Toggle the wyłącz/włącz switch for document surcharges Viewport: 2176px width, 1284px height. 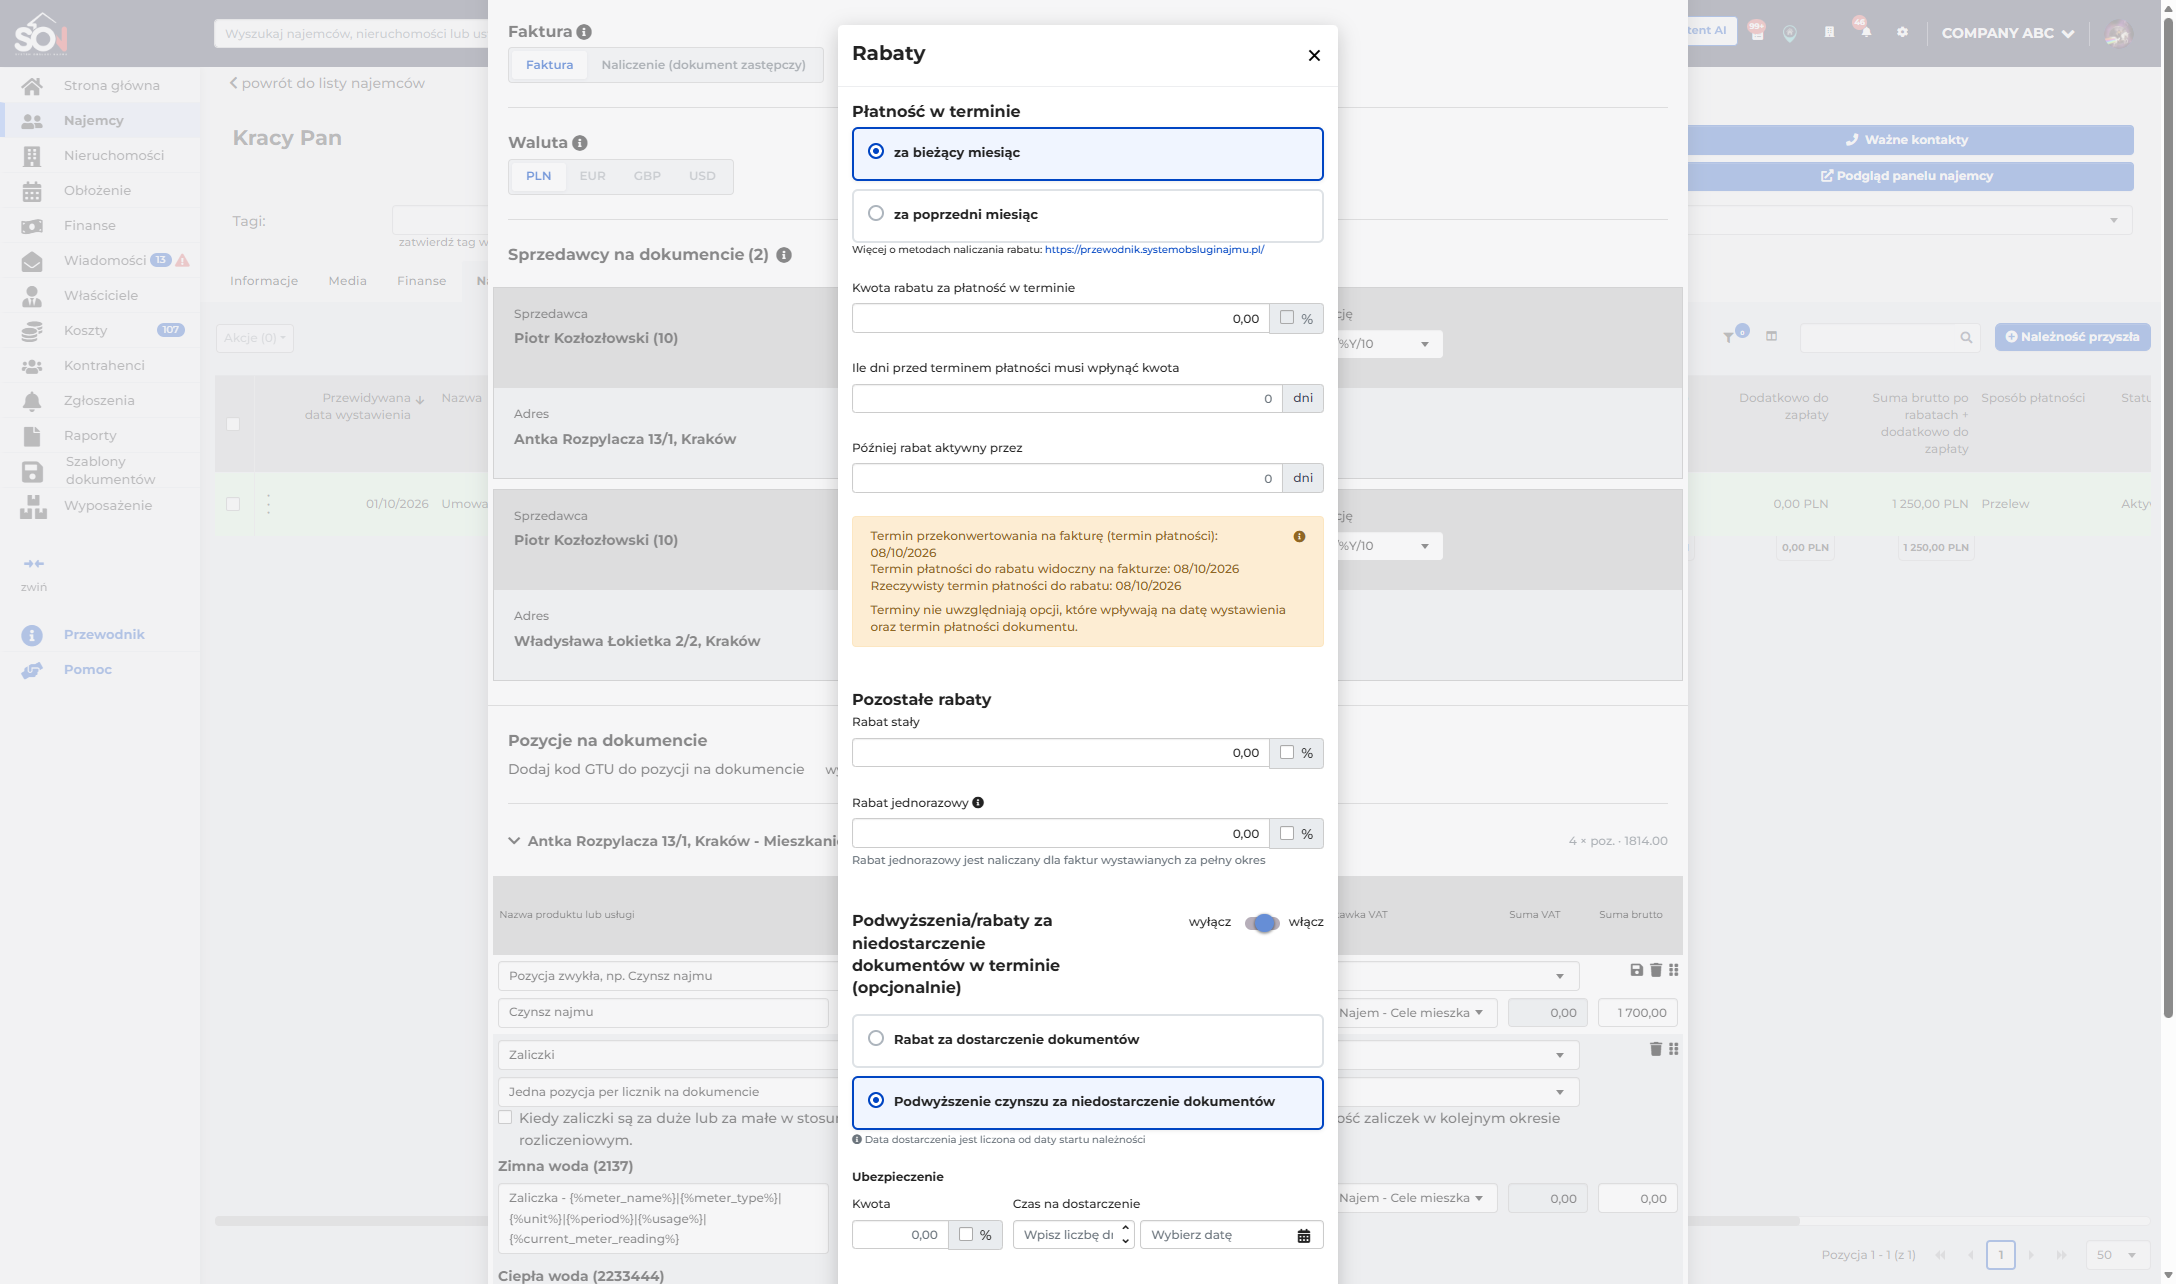point(1262,922)
